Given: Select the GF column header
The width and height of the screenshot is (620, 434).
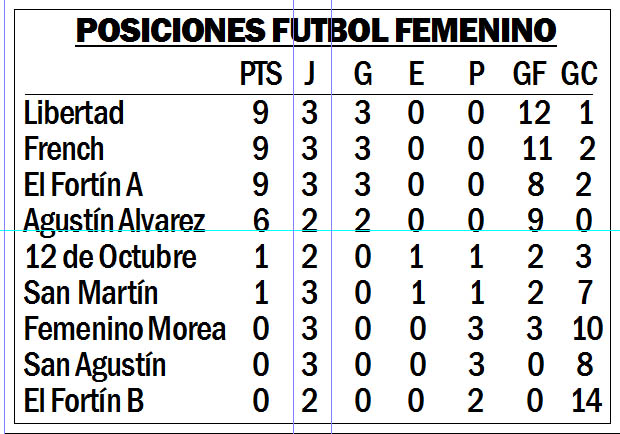Looking at the screenshot, I should pos(530,74).
